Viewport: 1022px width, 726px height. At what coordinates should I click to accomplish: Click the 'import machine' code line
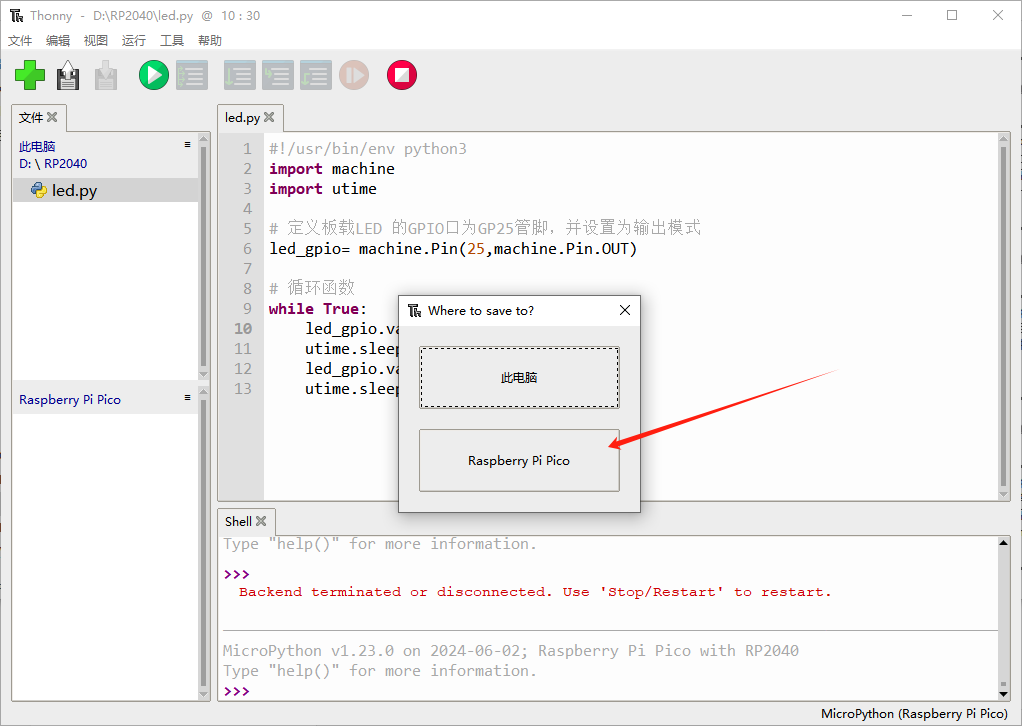[x=332, y=169]
